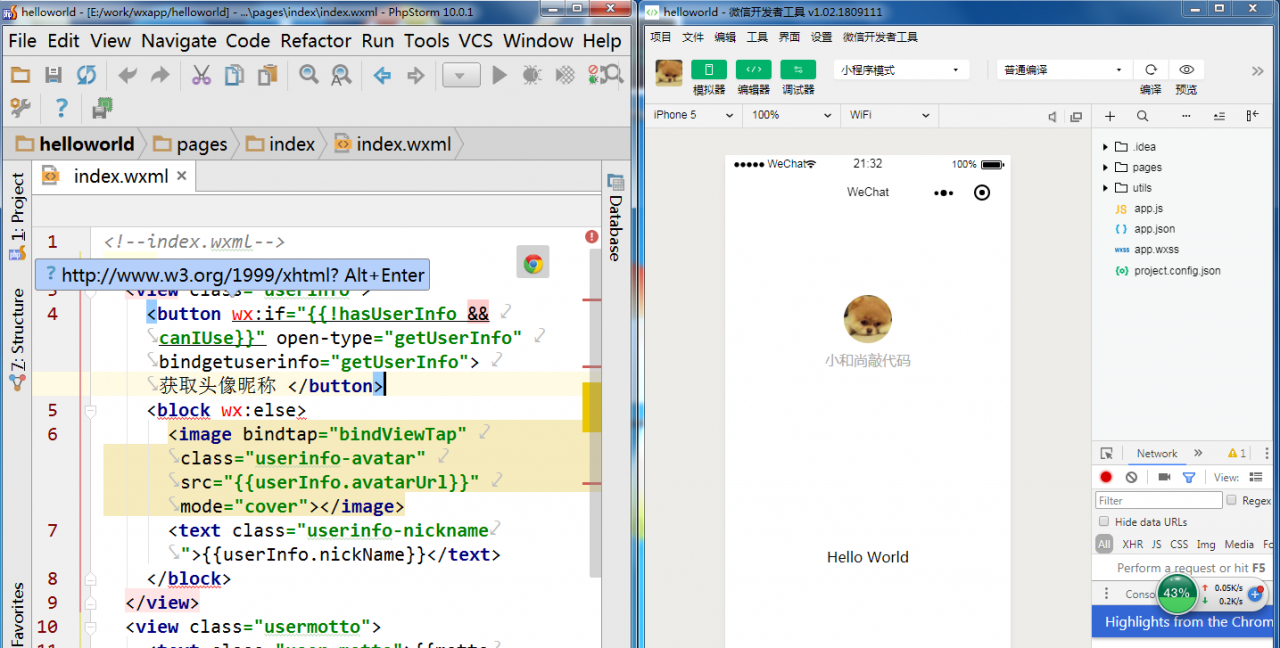The height and width of the screenshot is (648, 1280).
Task: Redo with the PhpStorm toolbar arrow
Action: tap(160, 75)
